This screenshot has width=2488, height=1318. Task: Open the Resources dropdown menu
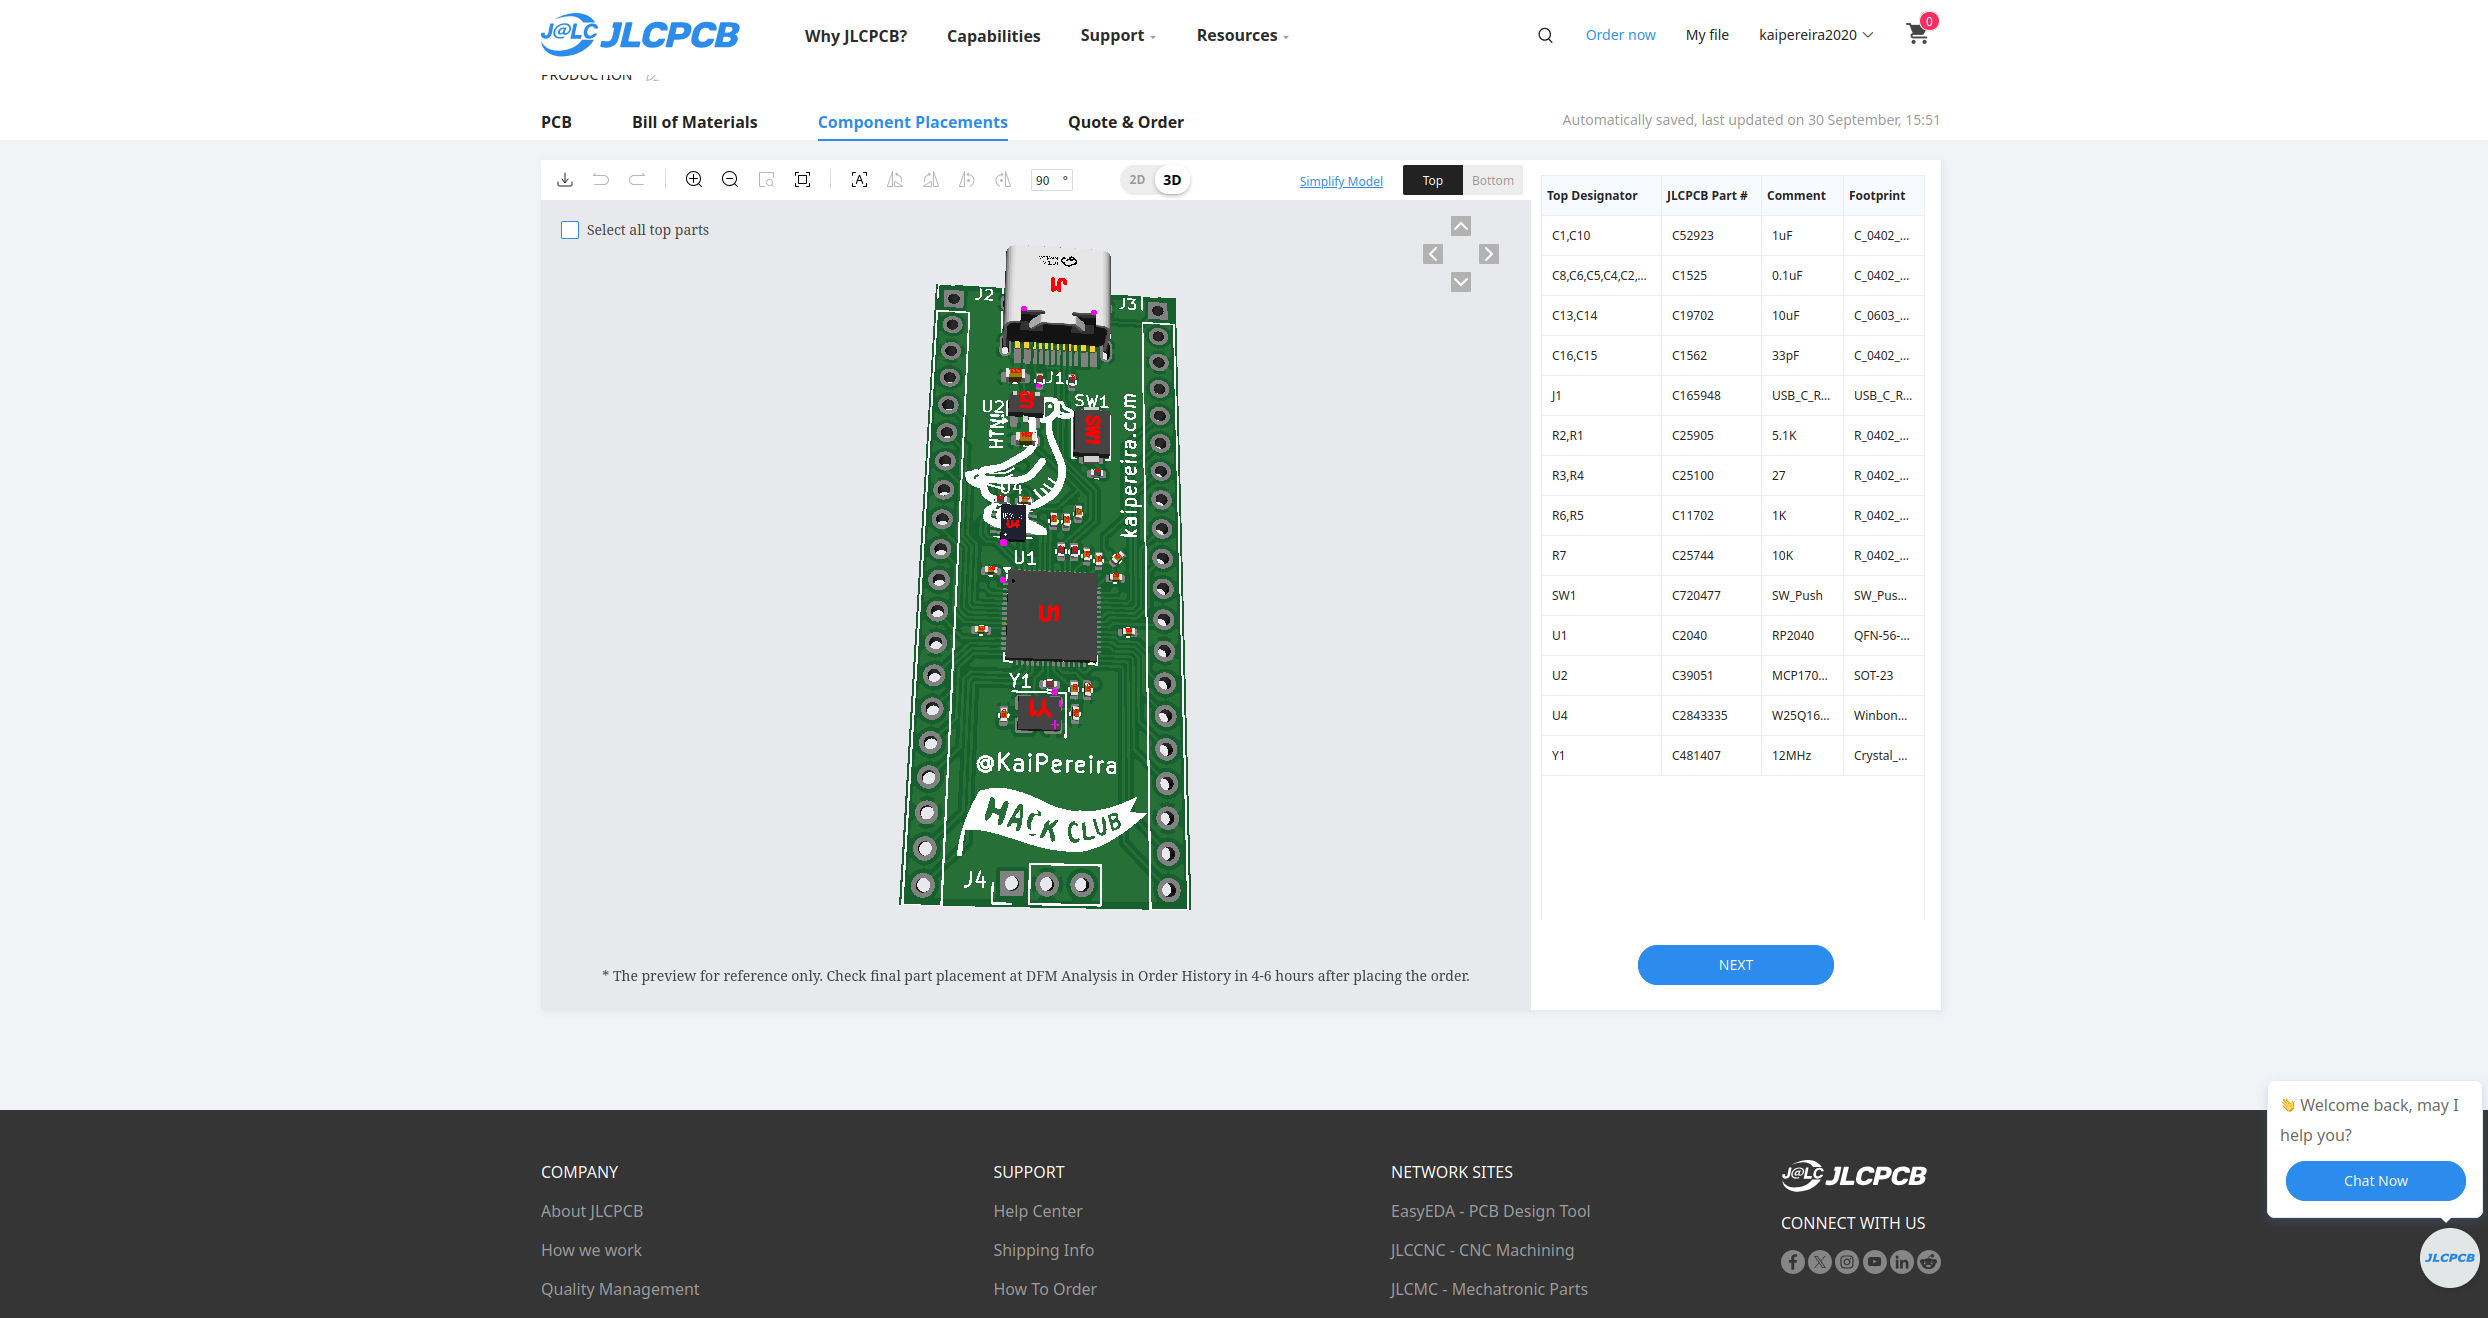[x=1242, y=36]
